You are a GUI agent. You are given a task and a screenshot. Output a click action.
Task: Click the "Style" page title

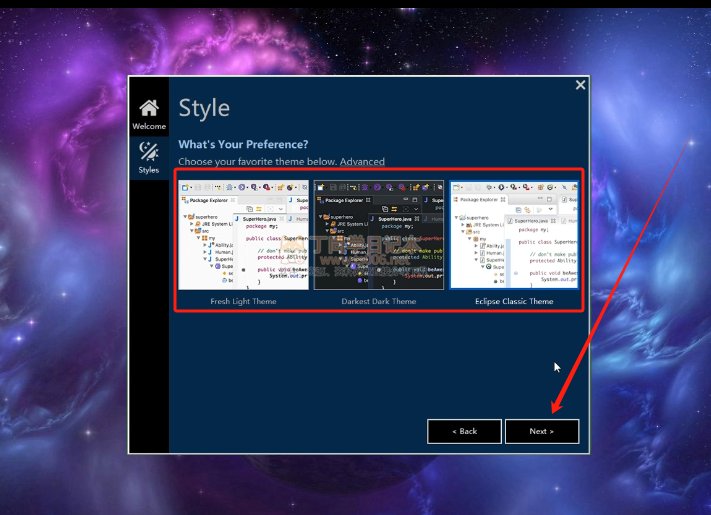[x=204, y=108]
